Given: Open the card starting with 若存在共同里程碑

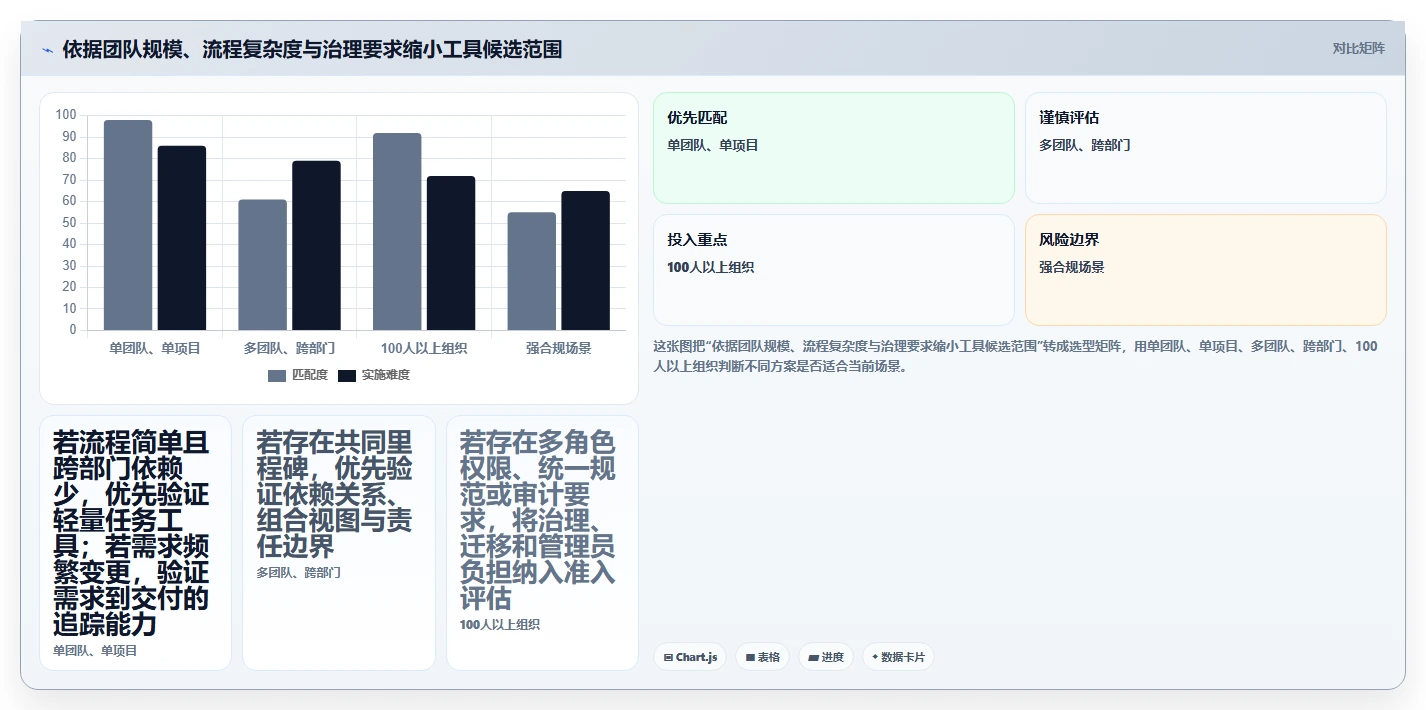Looking at the screenshot, I should click(x=339, y=543).
